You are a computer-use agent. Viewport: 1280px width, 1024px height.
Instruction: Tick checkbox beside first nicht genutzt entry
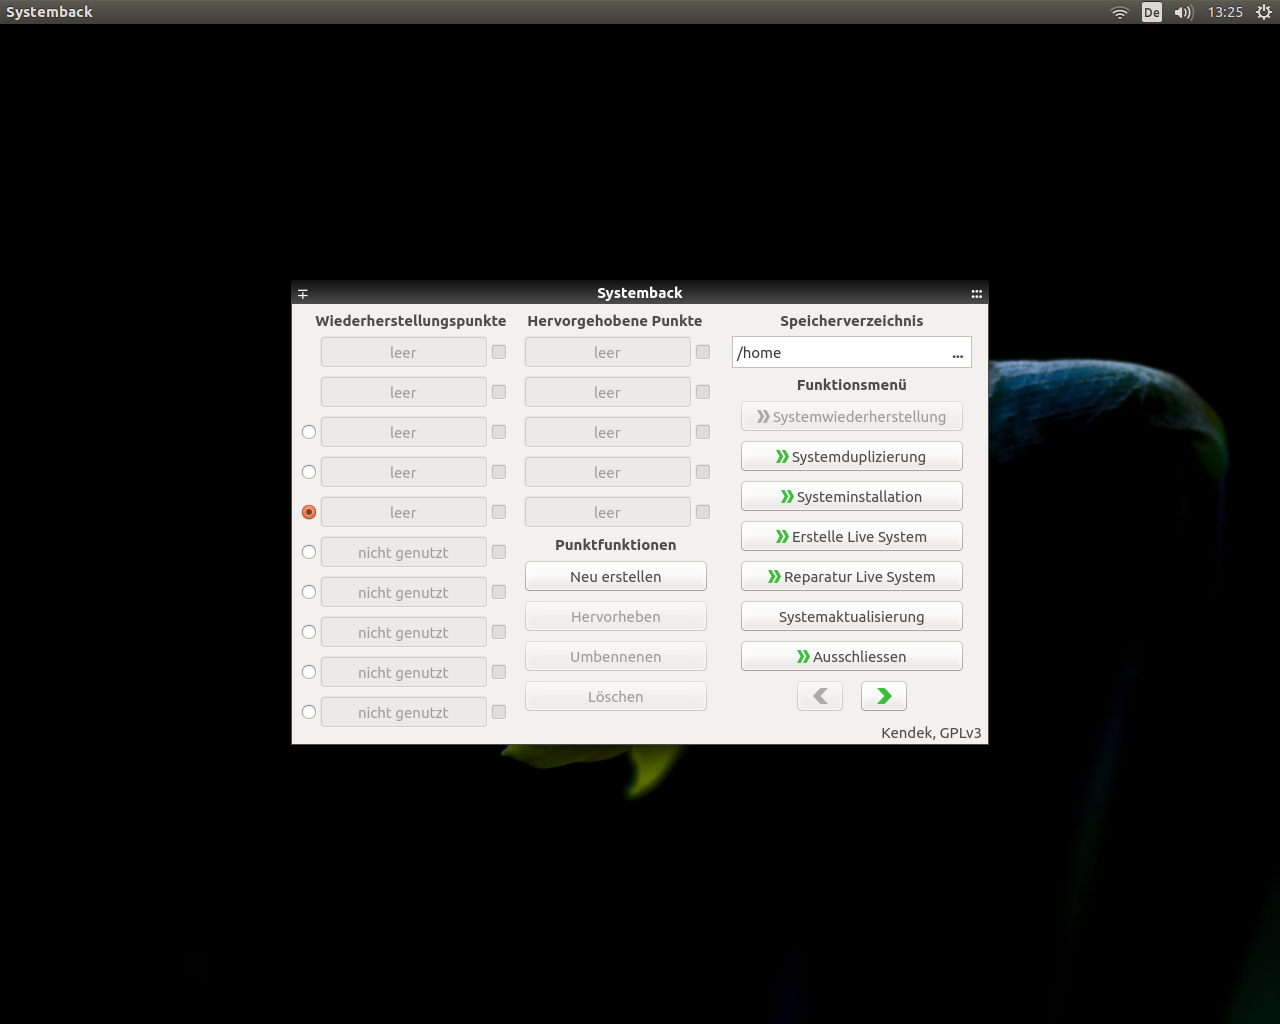click(499, 552)
